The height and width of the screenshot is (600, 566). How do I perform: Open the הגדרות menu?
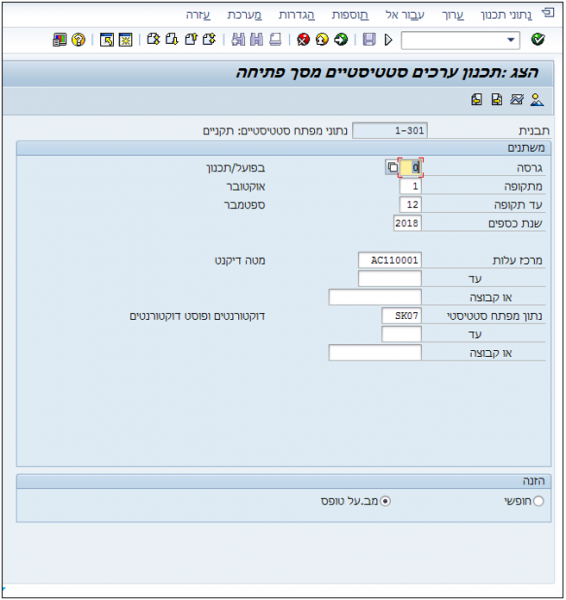point(297,15)
